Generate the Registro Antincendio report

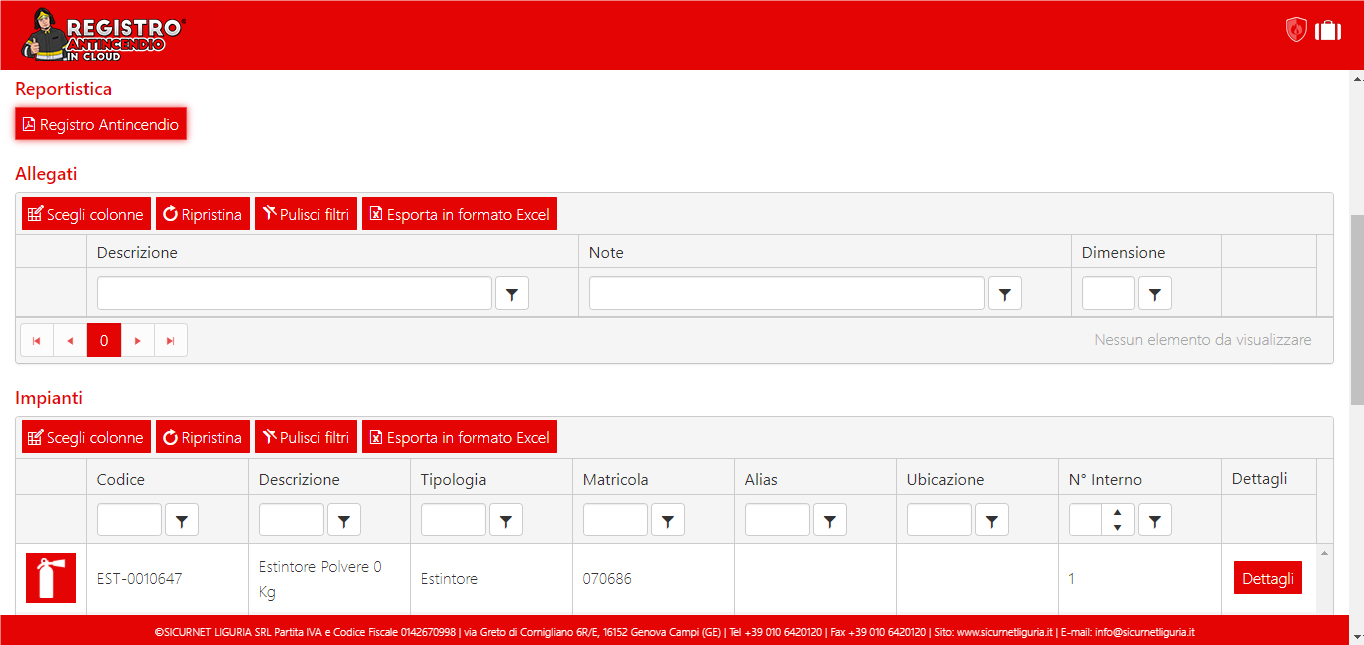click(100, 123)
